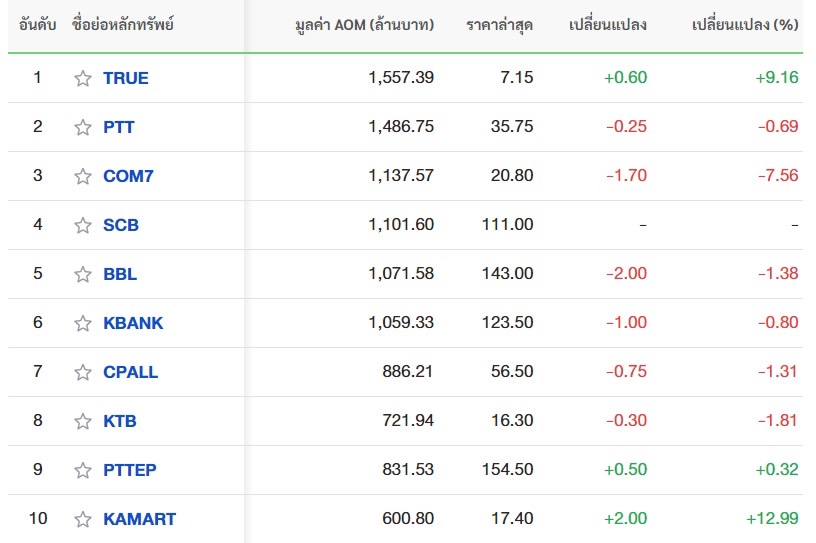Open the COM7 stock link
This screenshot has width=816, height=543.
tap(128, 176)
